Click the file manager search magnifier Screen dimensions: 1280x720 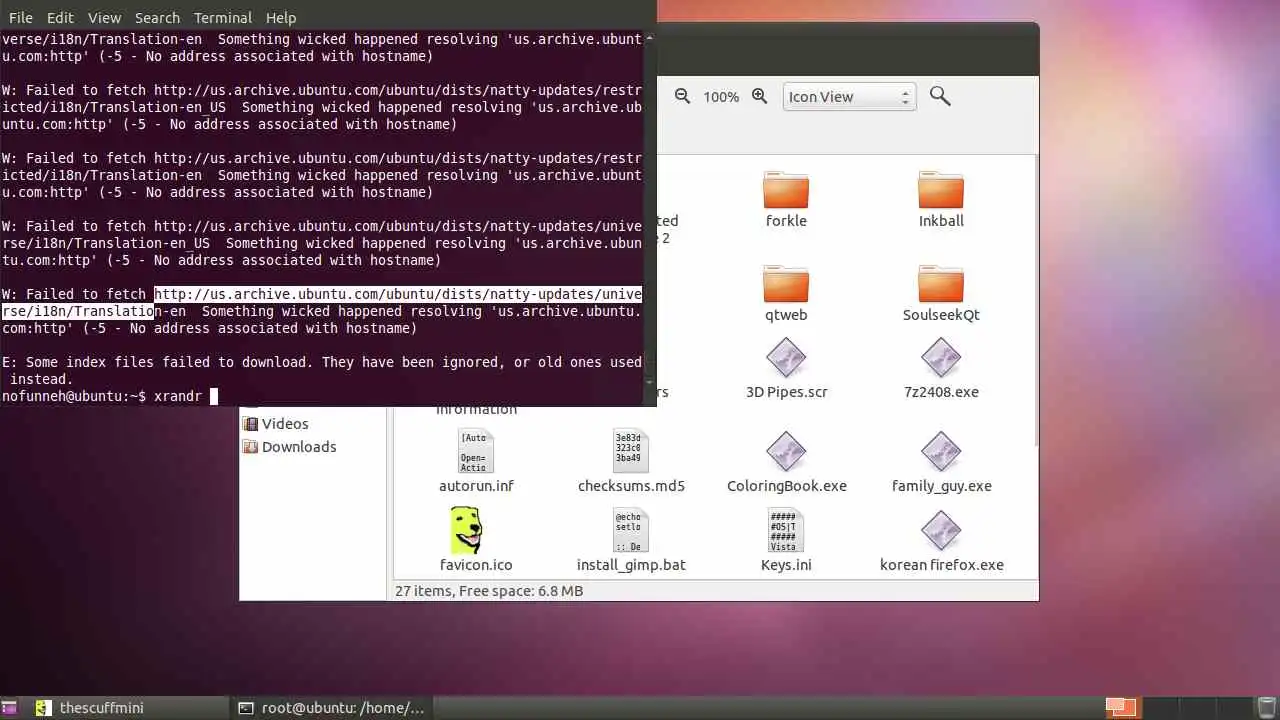click(x=940, y=96)
